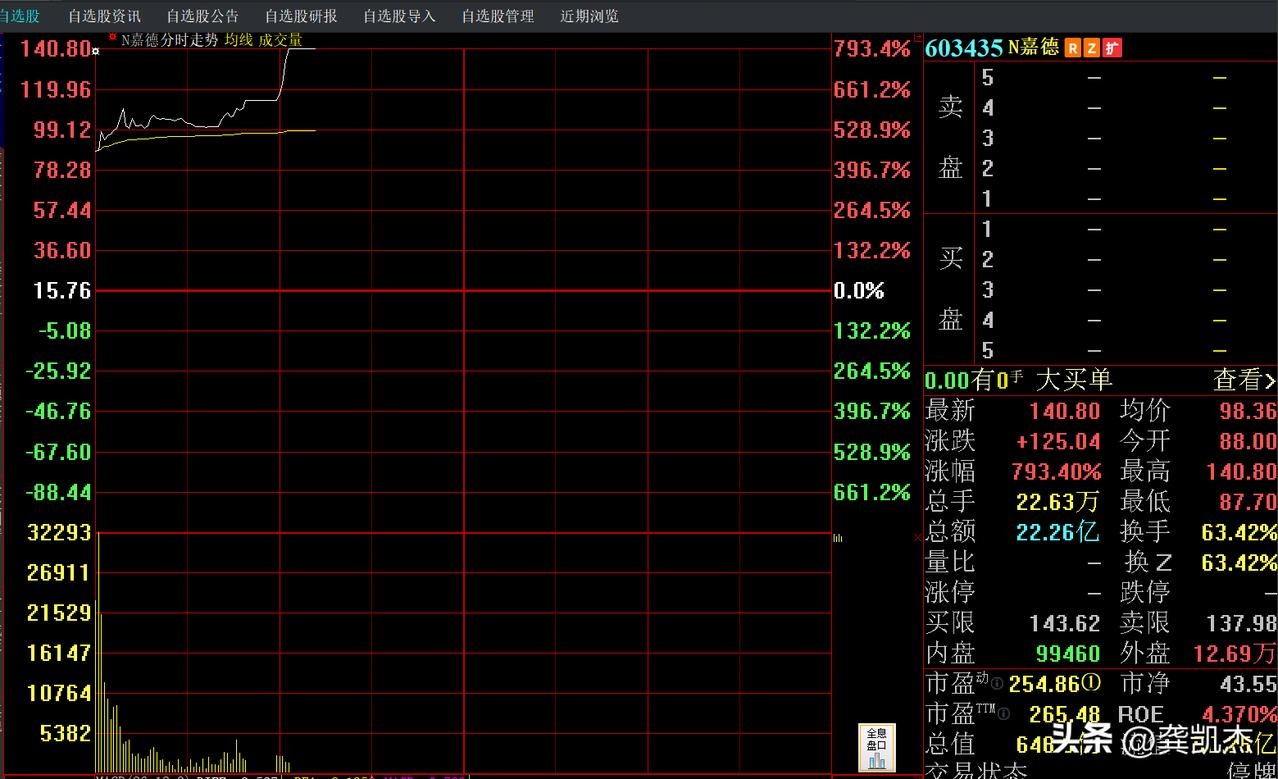Click the 内盘 value 99460

click(x=1069, y=654)
